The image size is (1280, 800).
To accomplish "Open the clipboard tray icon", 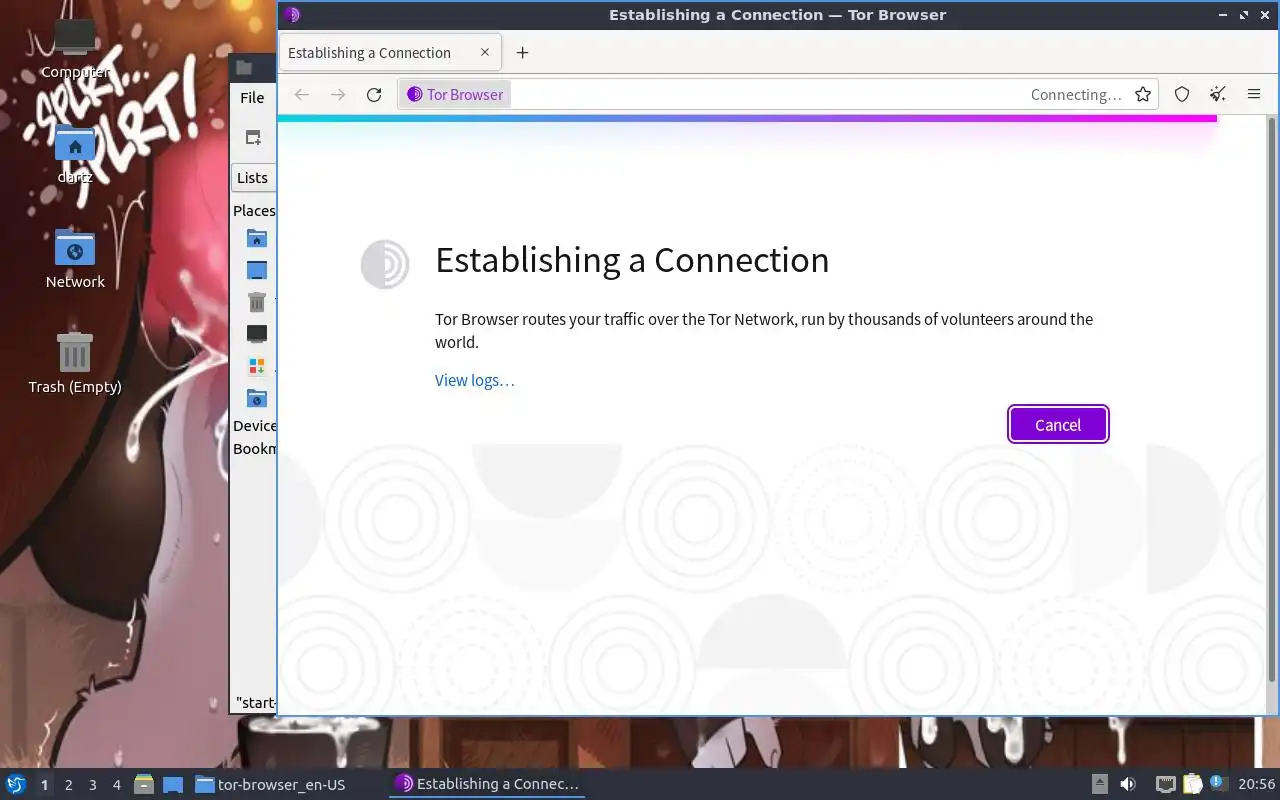I will [x=1192, y=785].
